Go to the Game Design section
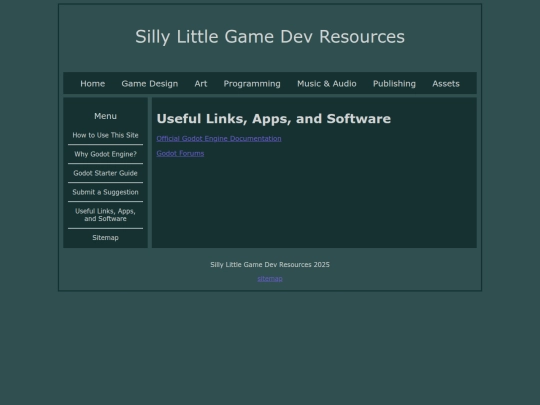Screen dimensions: 540x405 pyautogui.click(x=150, y=84)
